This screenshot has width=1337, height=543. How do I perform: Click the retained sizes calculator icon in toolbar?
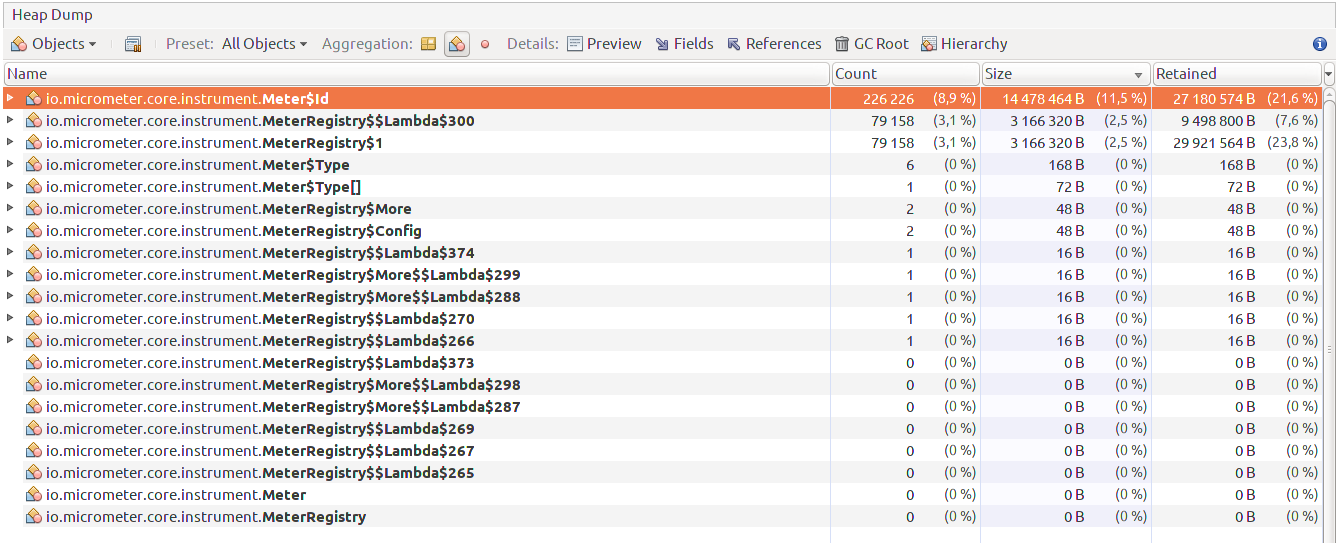point(133,44)
